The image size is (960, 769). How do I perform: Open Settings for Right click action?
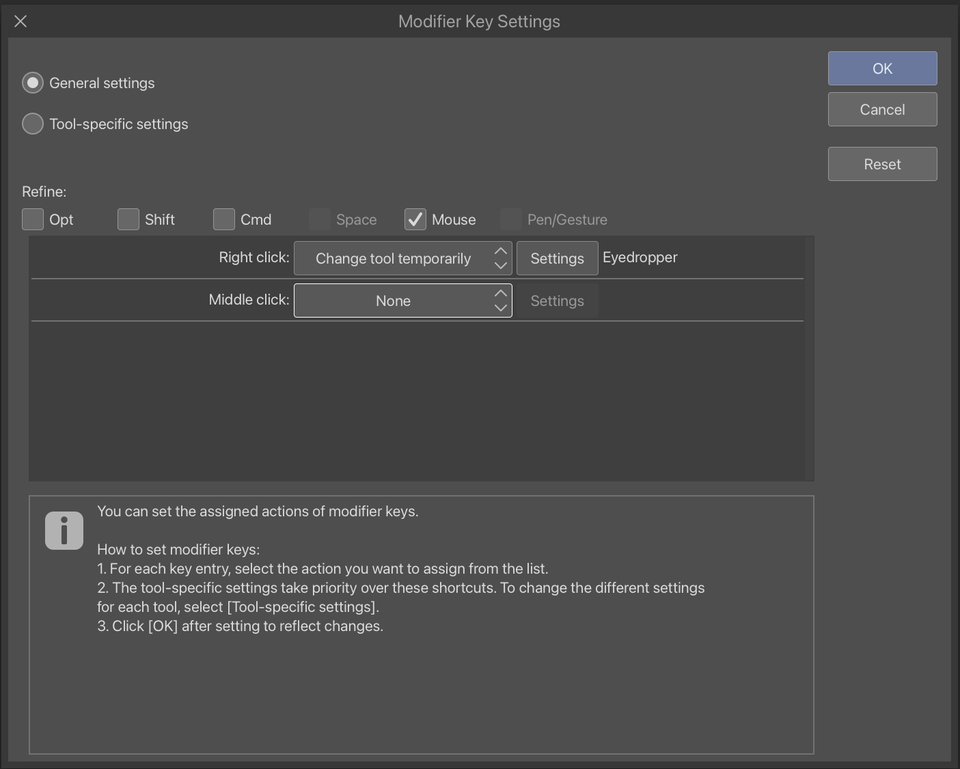[x=557, y=258]
